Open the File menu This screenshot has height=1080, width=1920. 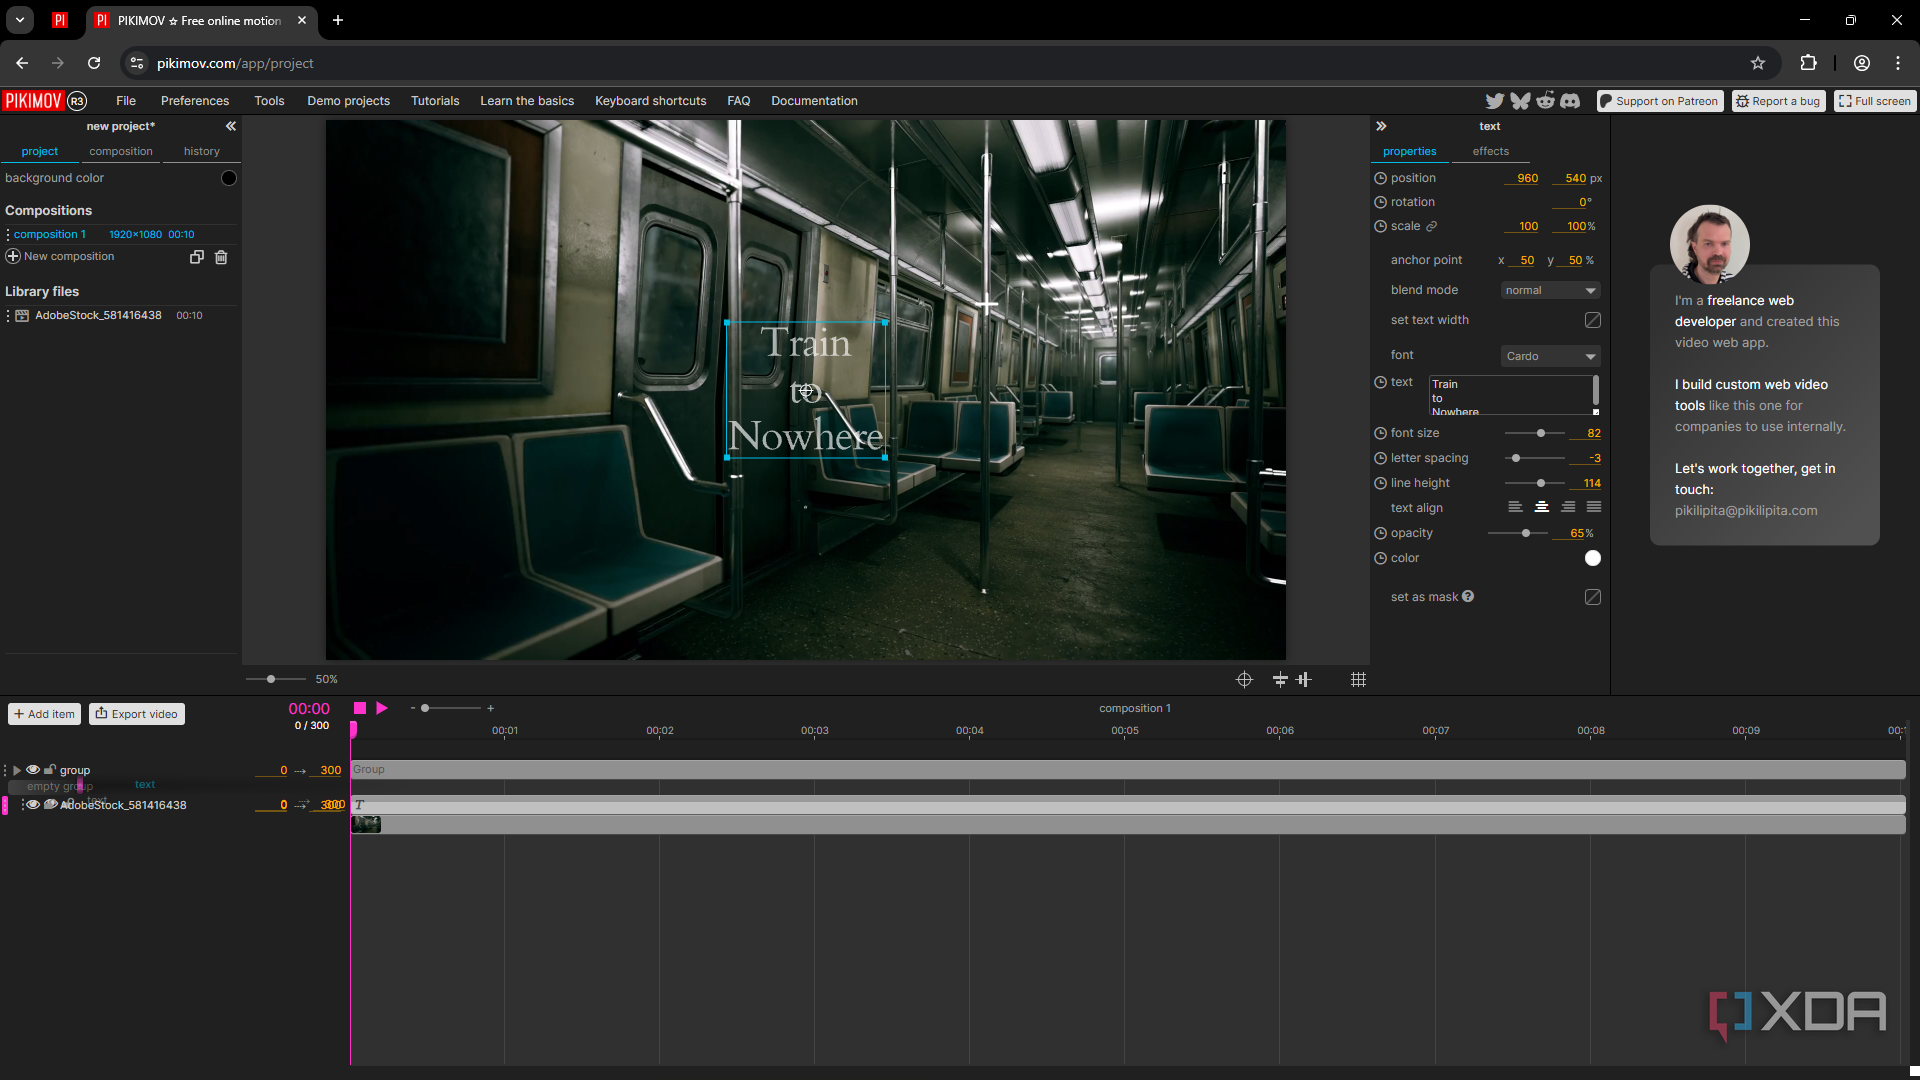click(126, 101)
